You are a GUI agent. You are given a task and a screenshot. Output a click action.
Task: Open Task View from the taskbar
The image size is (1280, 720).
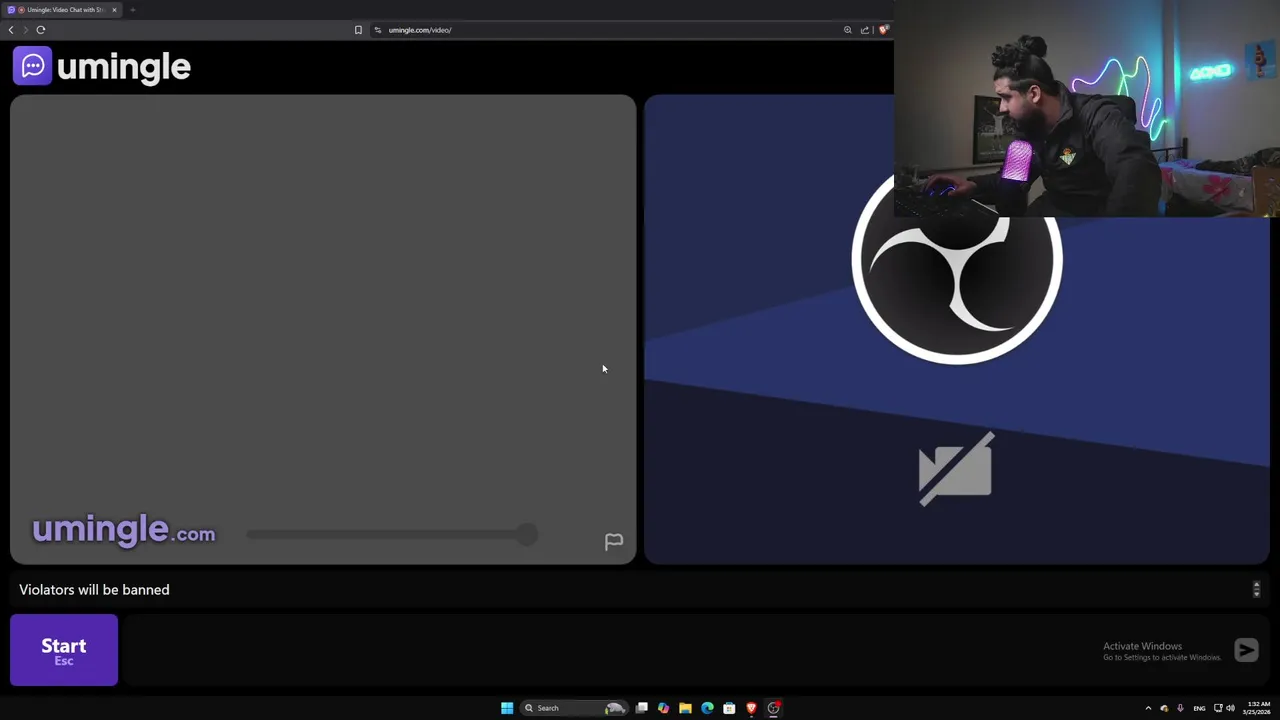click(641, 708)
